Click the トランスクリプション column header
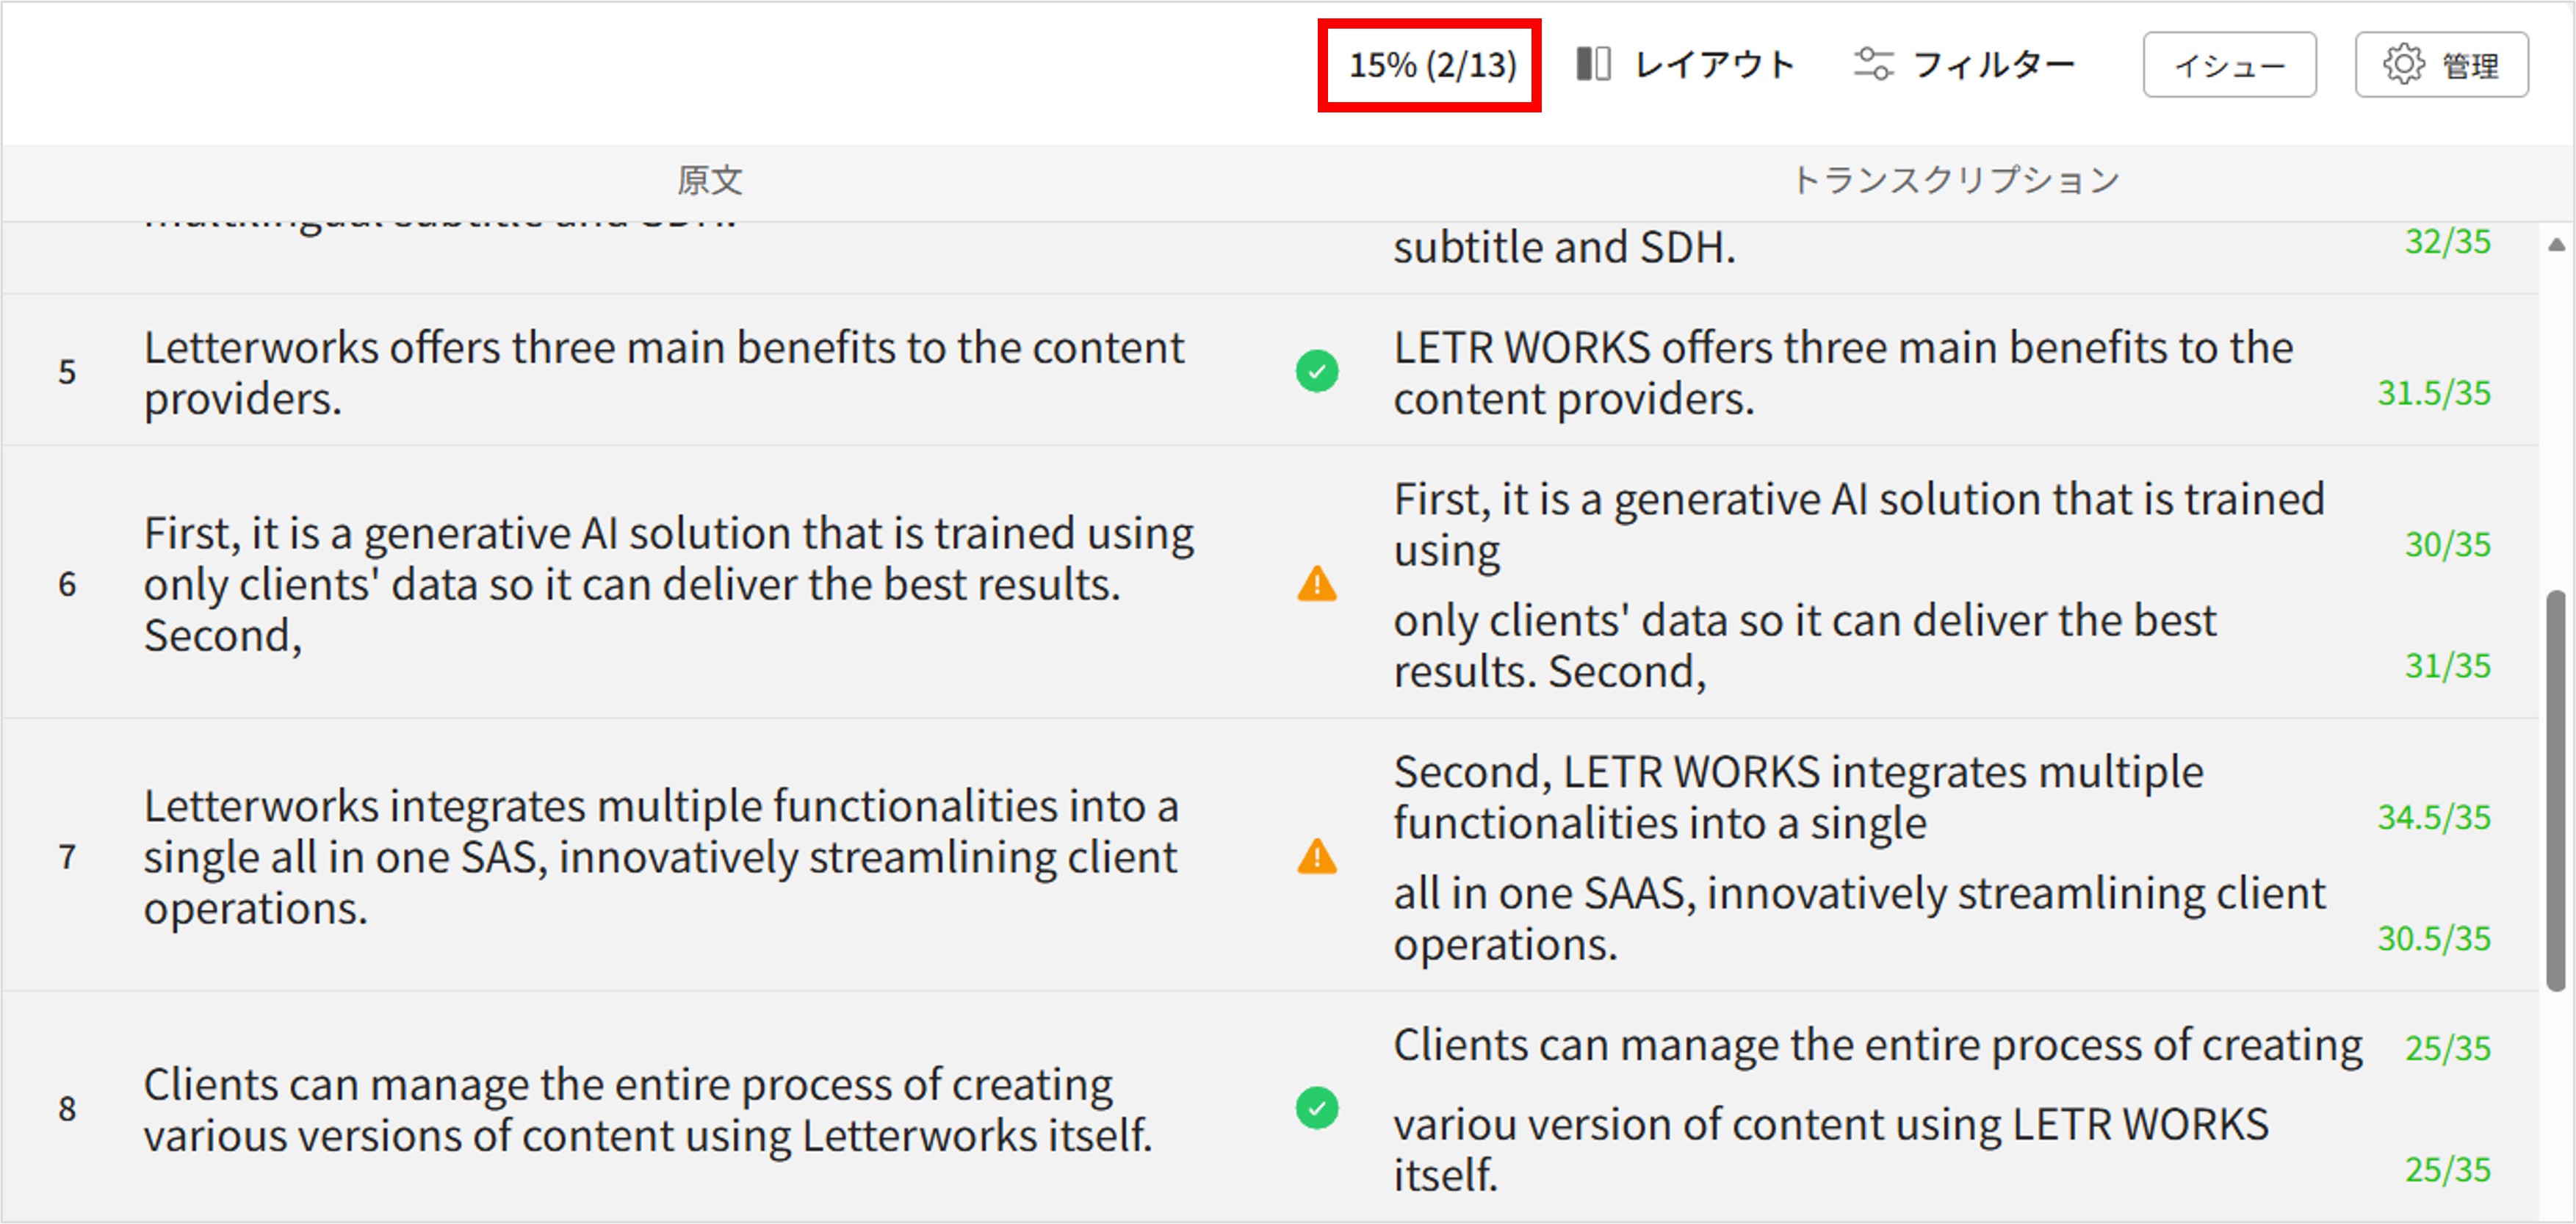 (x=1954, y=180)
